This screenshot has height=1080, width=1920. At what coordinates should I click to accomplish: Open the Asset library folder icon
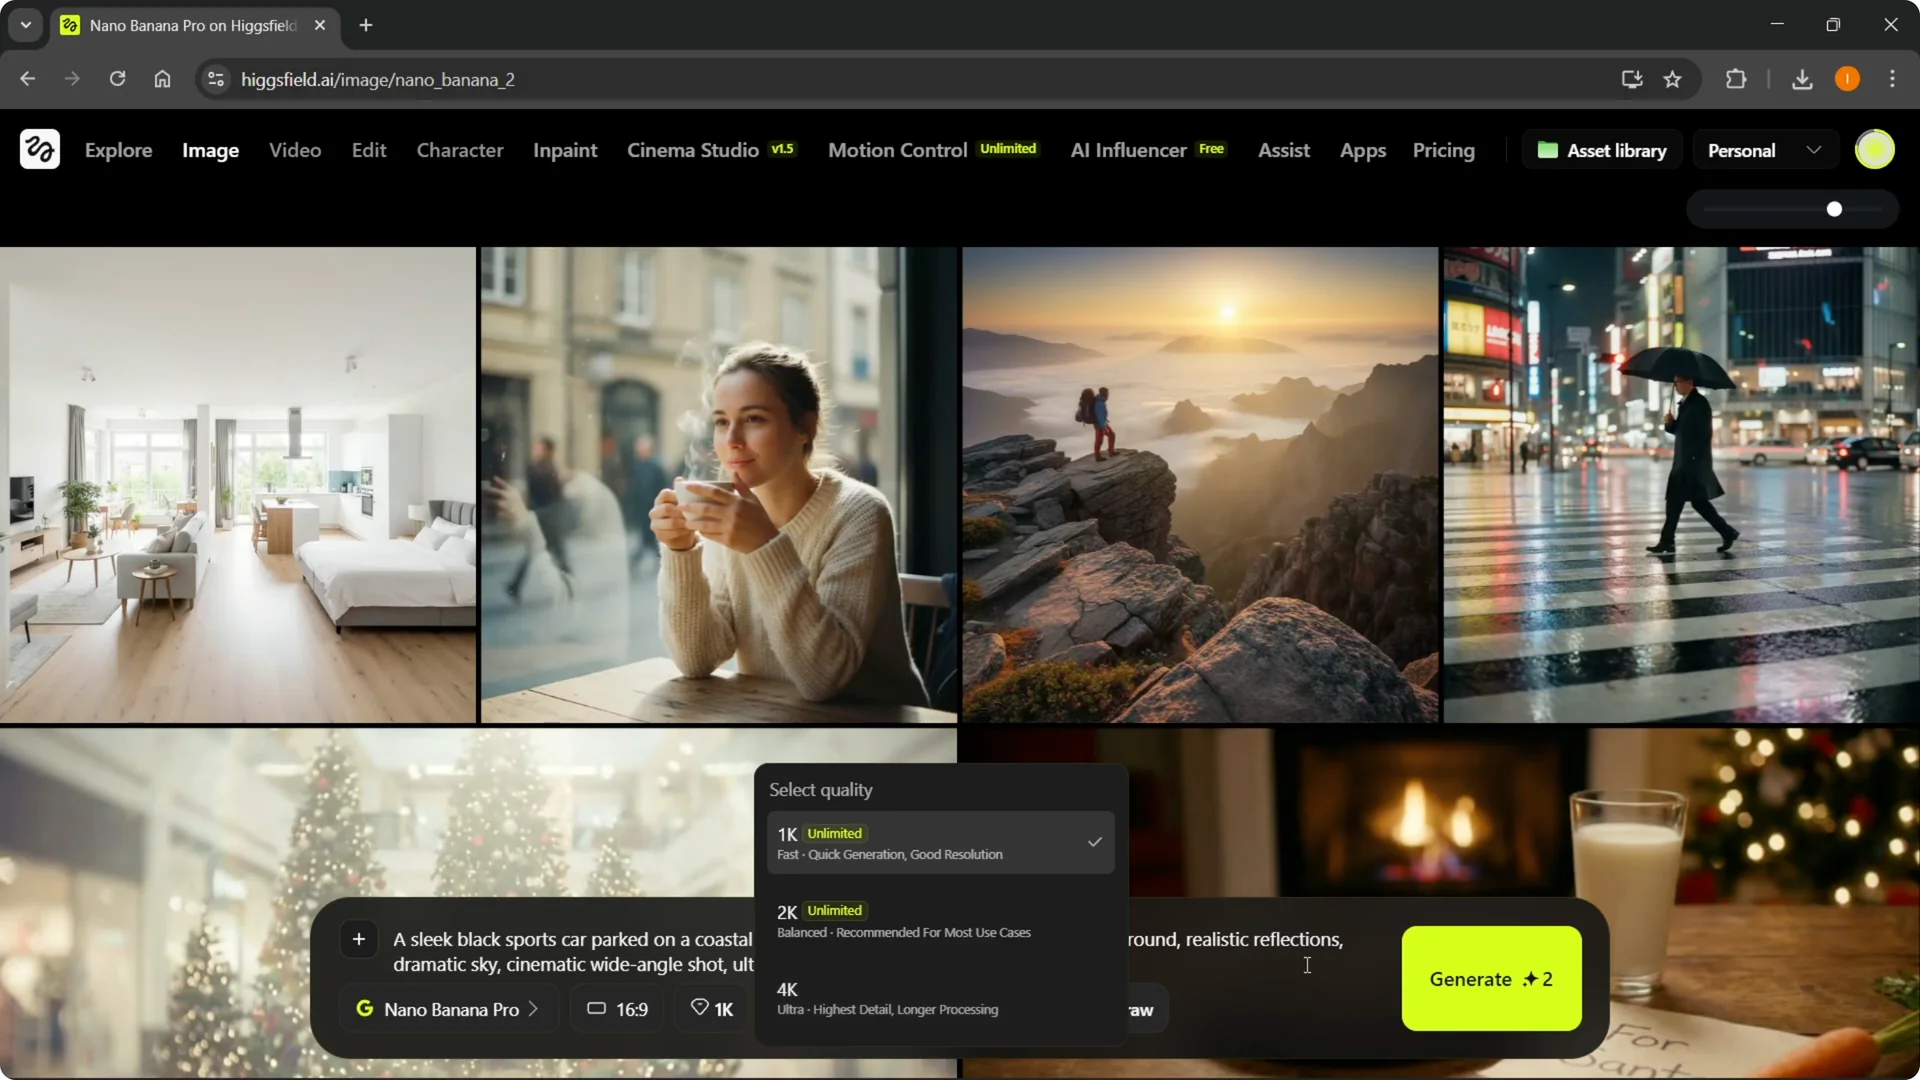1548,149
